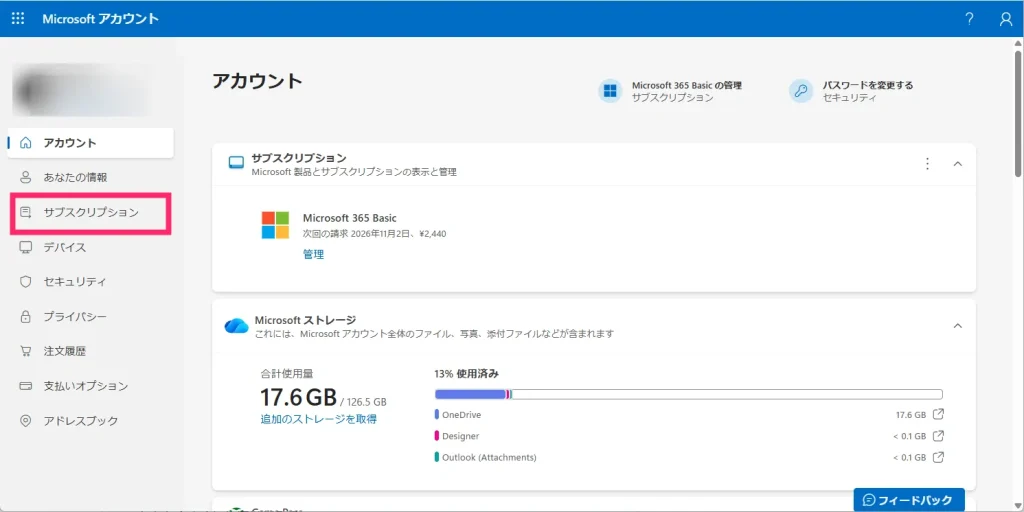The height and width of the screenshot is (512, 1024).
Task: Open OneDrive external link icon
Action: pyautogui.click(x=938, y=415)
